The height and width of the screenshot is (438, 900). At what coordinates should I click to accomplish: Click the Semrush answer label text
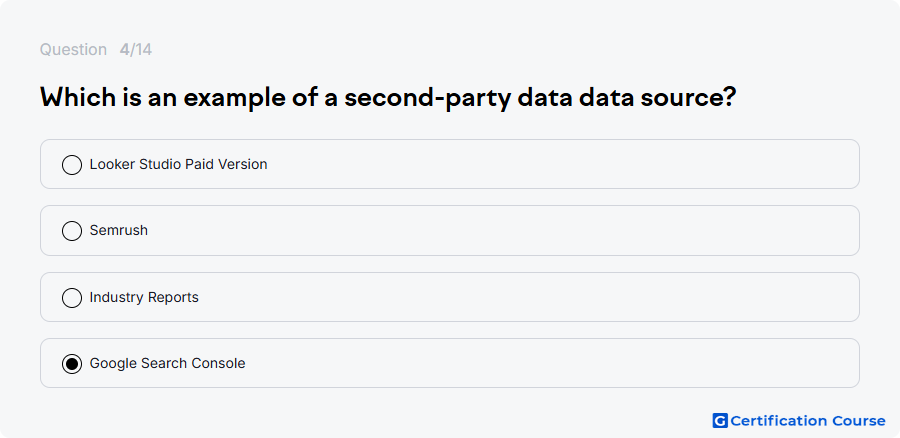119,230
